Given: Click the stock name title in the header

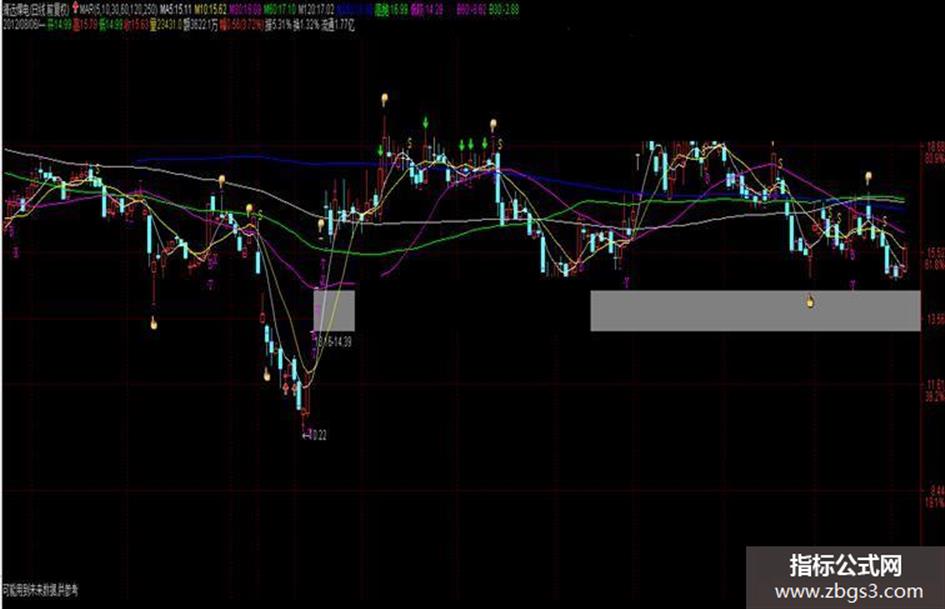Looking at the screenshot, I should 35,9.
